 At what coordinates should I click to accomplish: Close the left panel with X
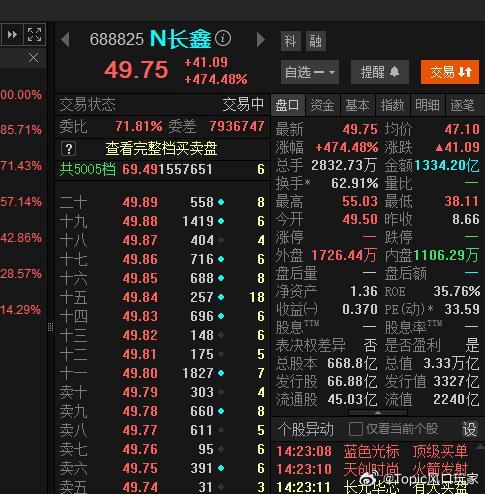(x=33, y=58)
